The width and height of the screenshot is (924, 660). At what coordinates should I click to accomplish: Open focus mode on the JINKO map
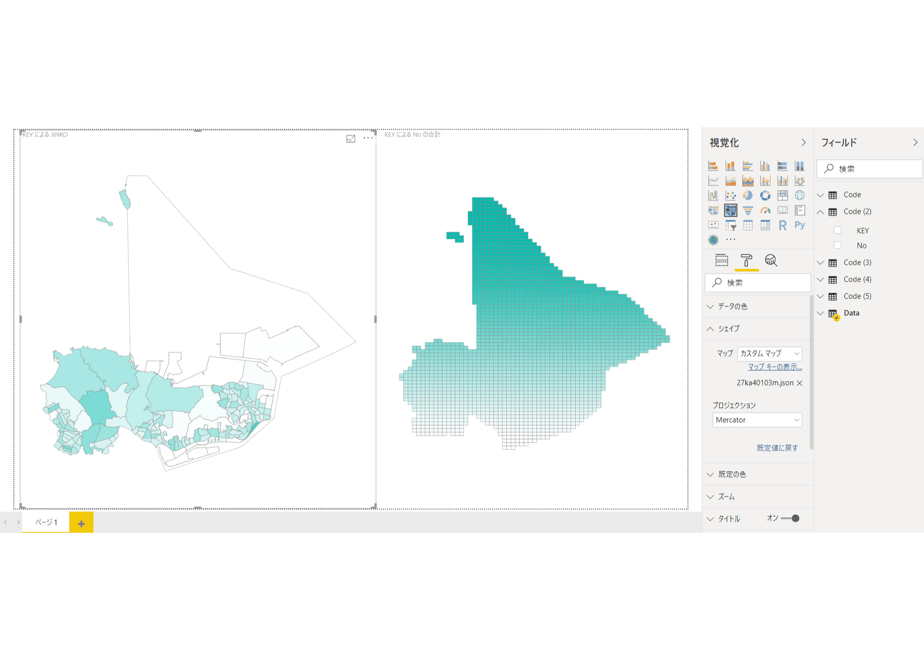pos(351,138)
